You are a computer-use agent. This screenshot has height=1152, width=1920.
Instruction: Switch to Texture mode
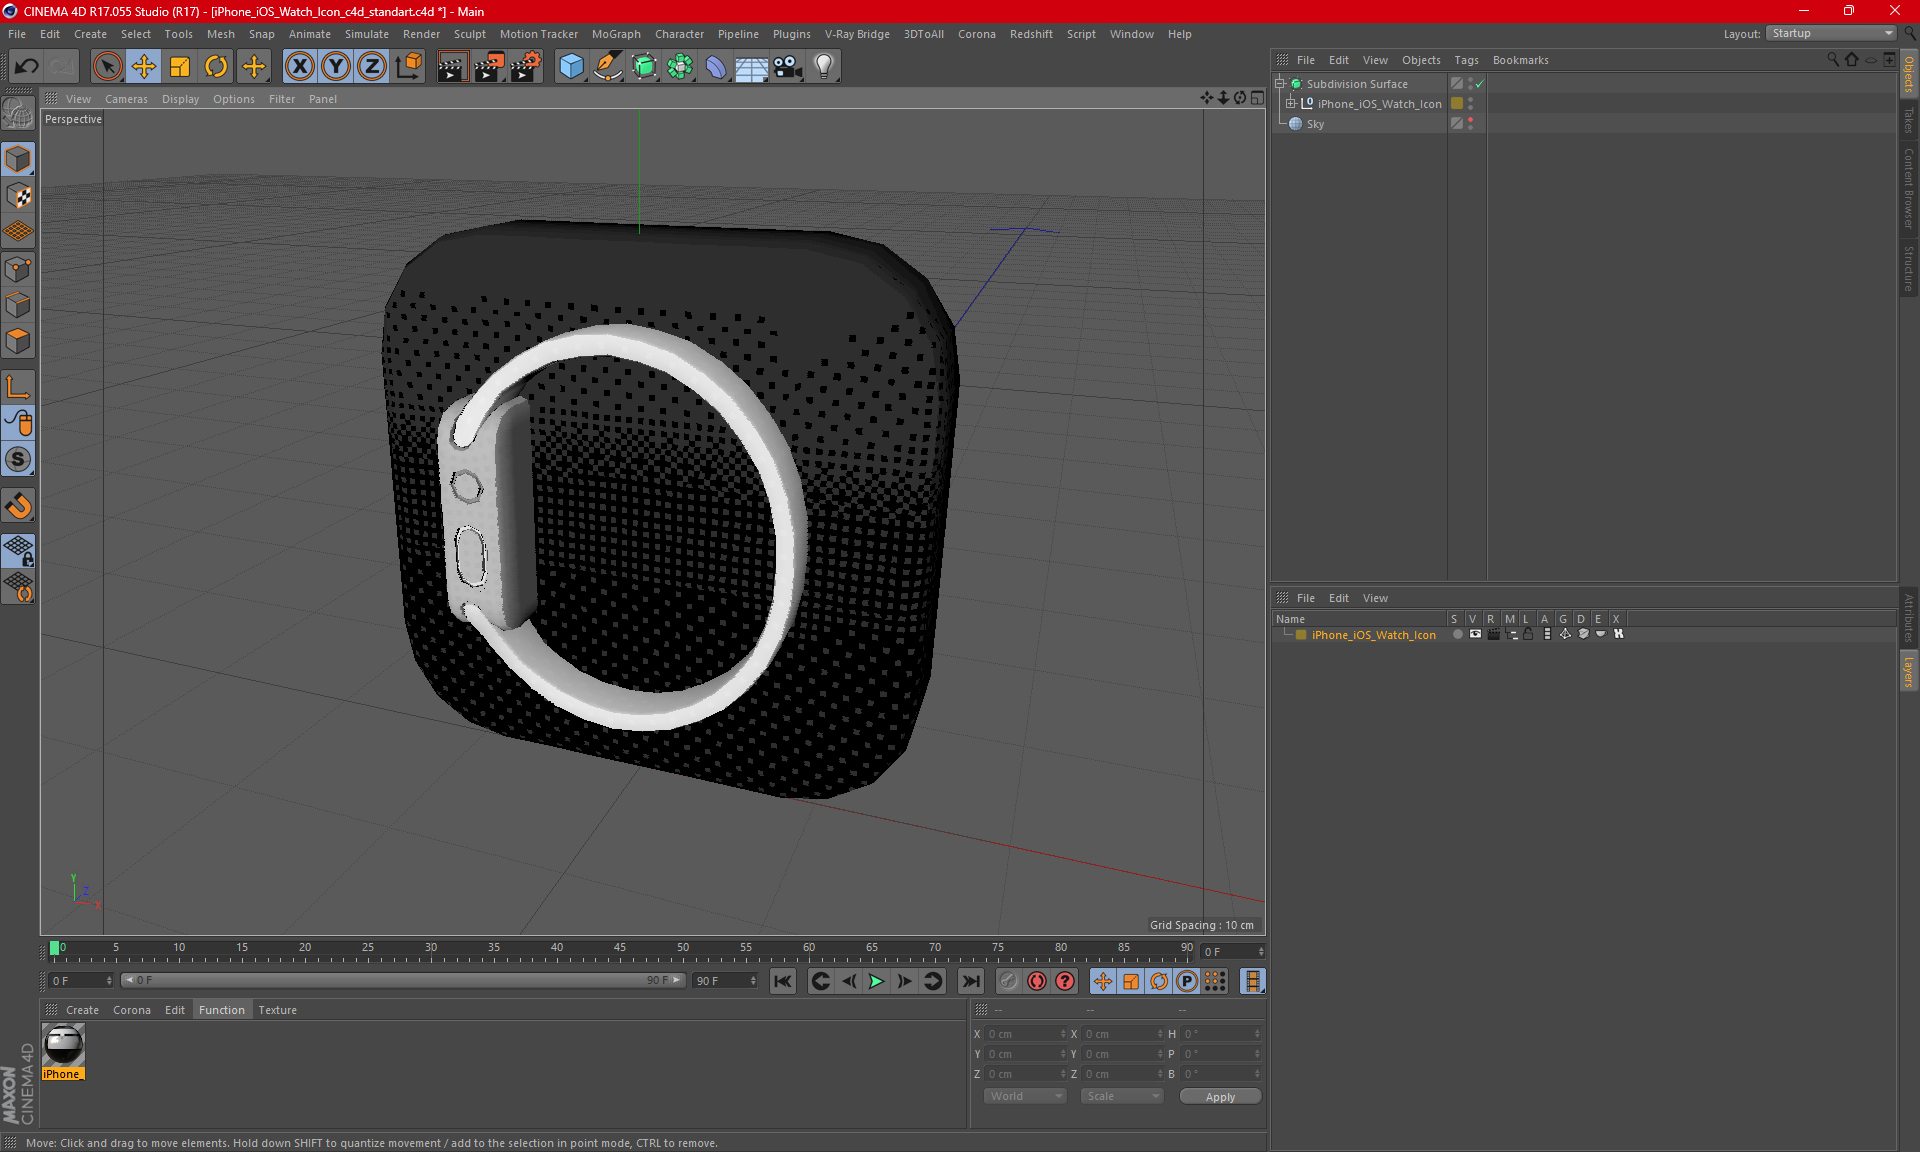(x=18, y=196)
